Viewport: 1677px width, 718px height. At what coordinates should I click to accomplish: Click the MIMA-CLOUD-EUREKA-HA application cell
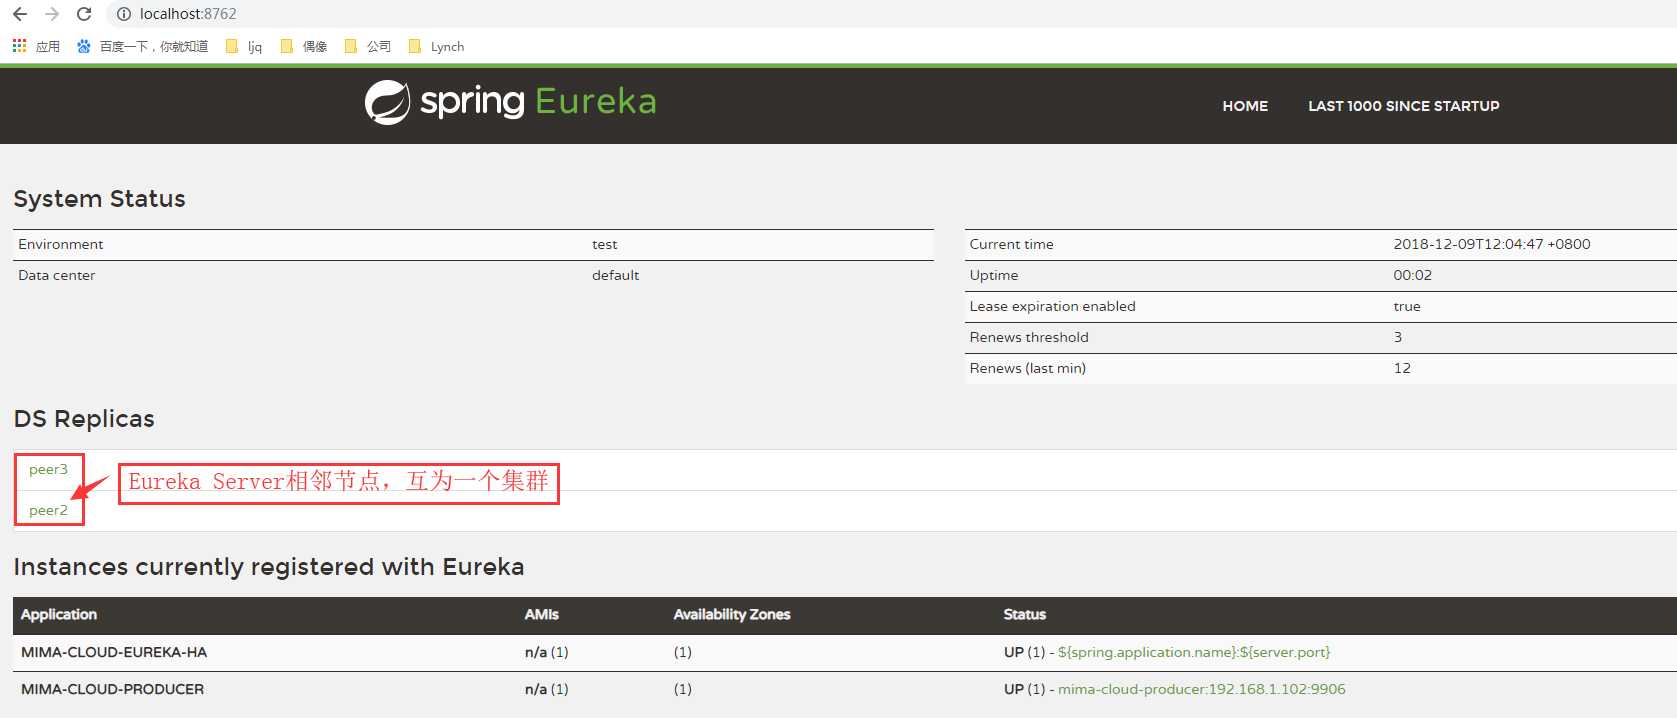(x=114, y=652)
